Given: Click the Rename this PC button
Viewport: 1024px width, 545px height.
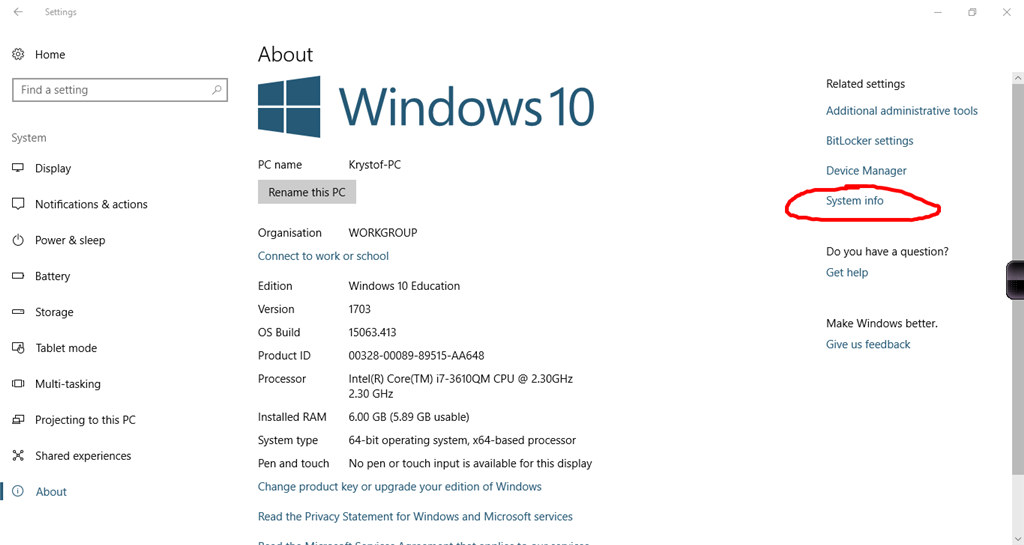Looking at the screenshot, I should pos(307,192).
